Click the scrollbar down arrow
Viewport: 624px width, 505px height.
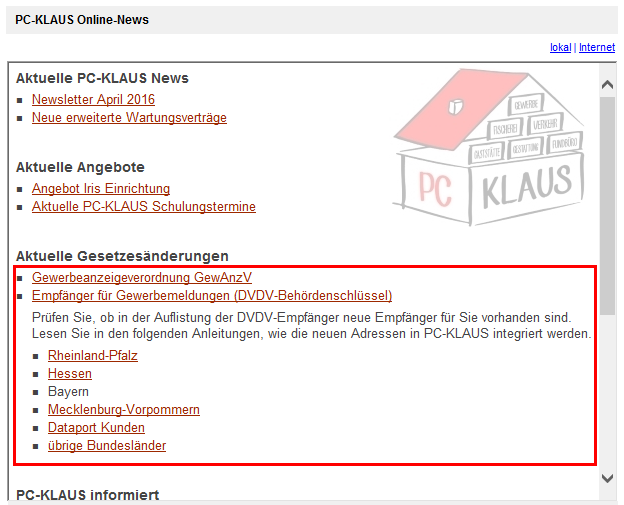point(607,479)
